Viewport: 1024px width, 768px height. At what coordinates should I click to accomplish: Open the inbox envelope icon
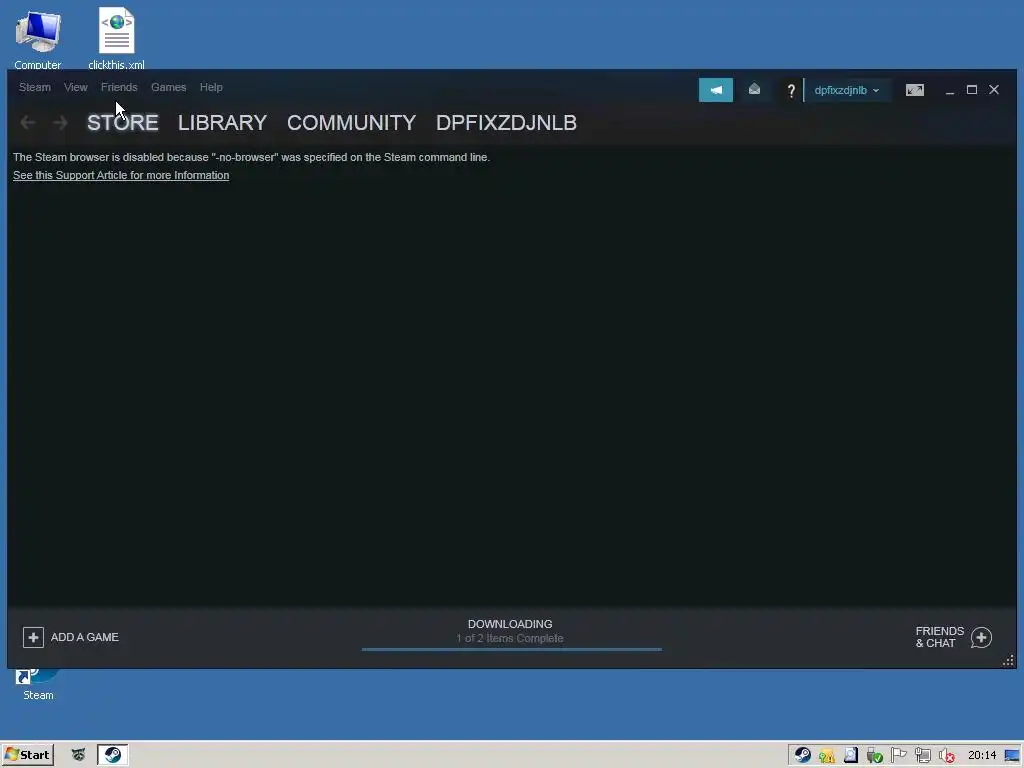click(754, 89)
